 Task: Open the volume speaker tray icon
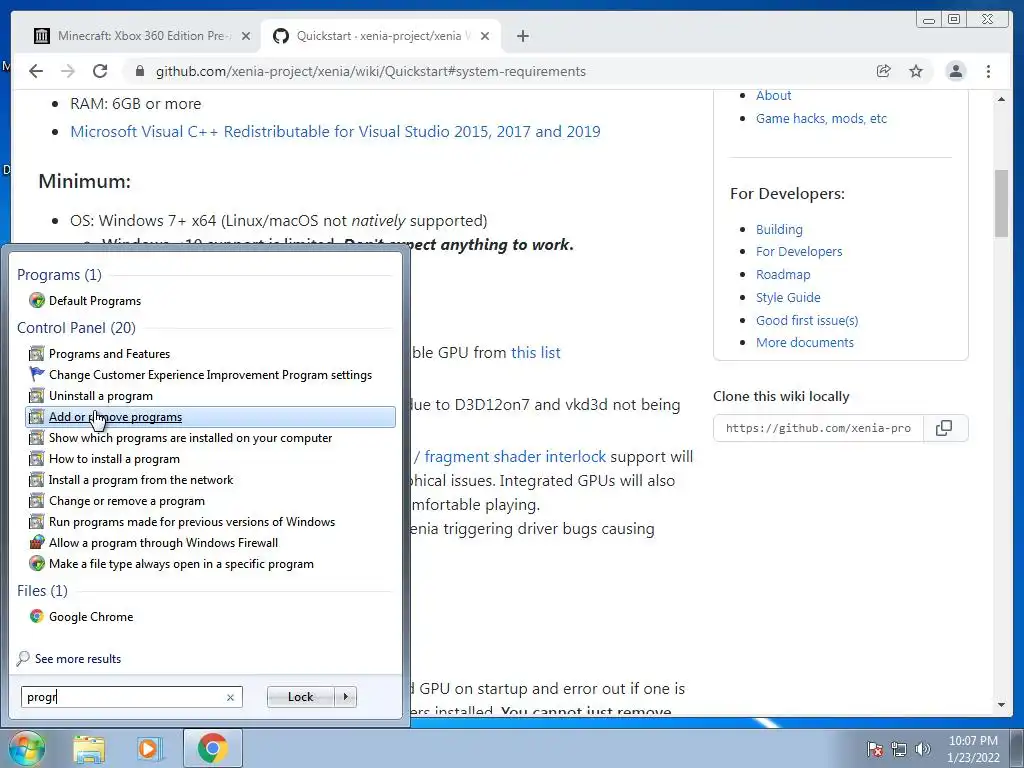[922, 749]
